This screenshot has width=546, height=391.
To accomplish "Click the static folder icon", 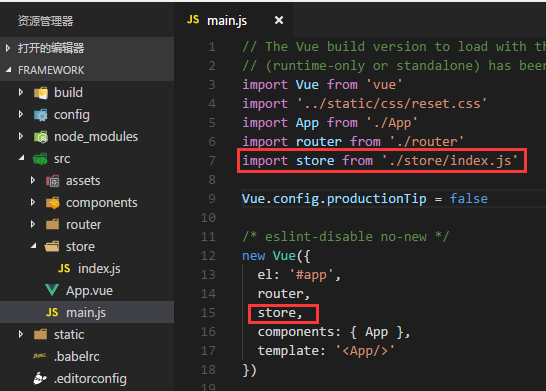I will point(41,335).
